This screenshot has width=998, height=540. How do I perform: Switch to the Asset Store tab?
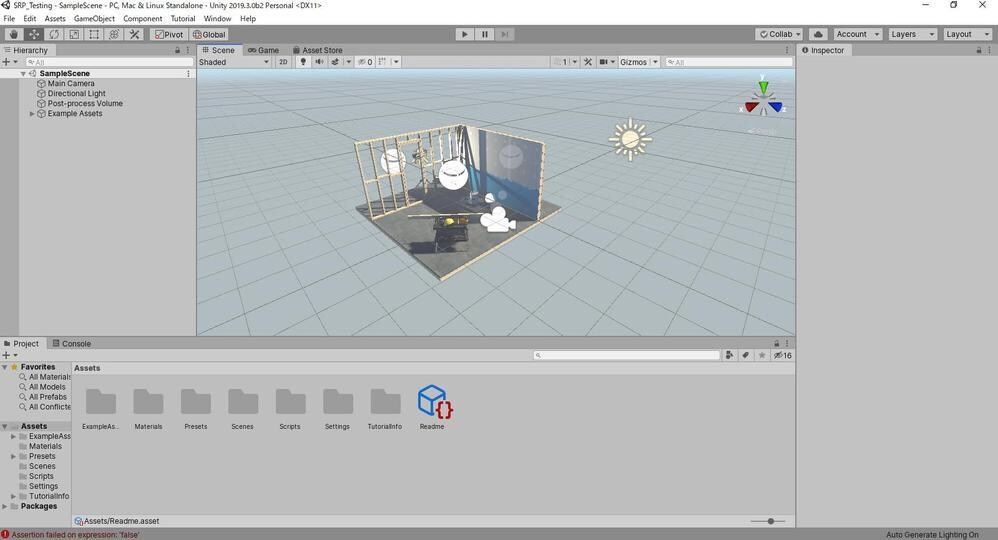318,50
